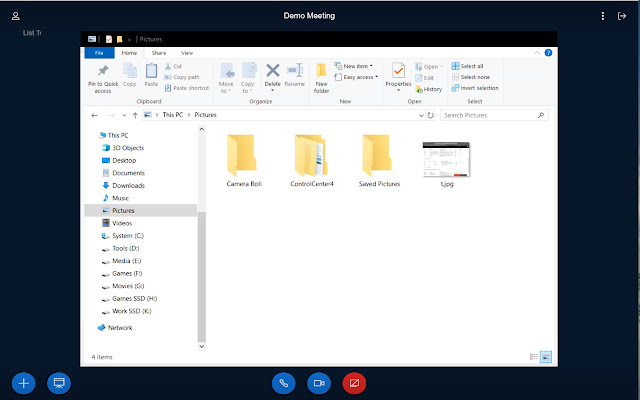The height and width of the screenshot is (400, 640).
Task: Open recent locations dropdown arrow
Action: tap(124, 116)
